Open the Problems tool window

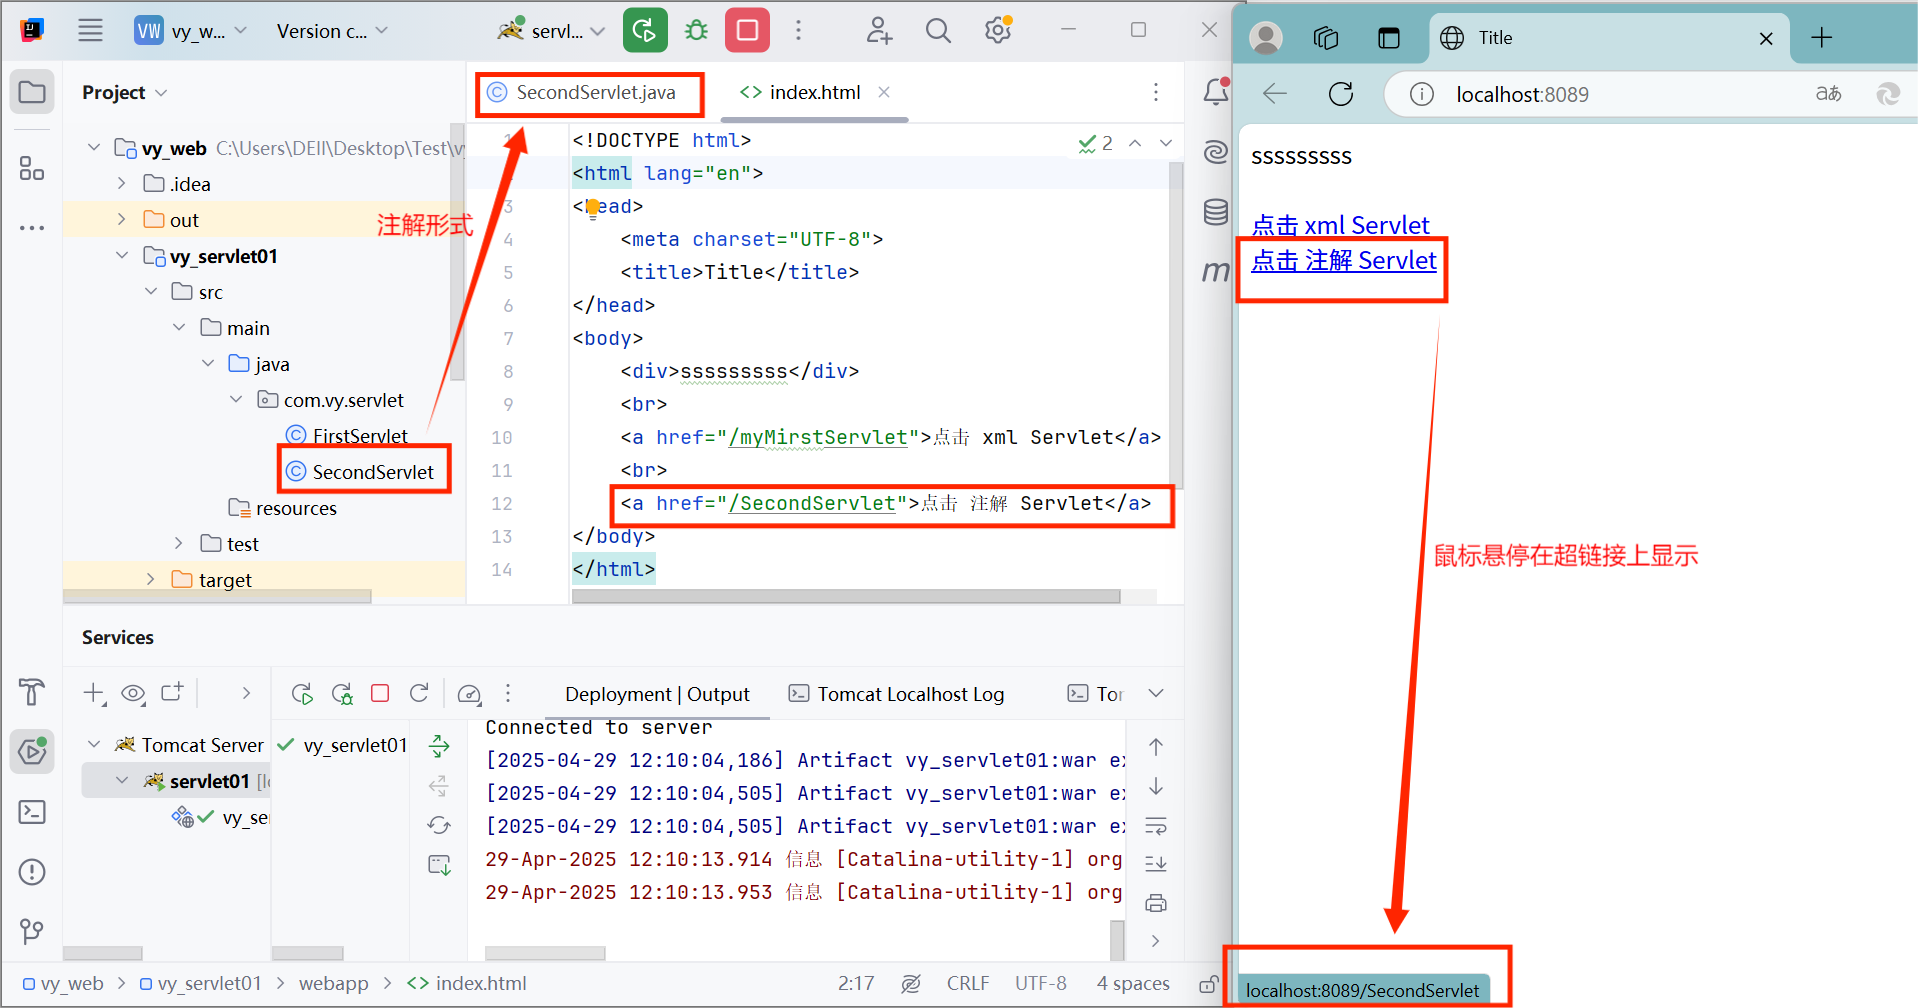[31, 871]
